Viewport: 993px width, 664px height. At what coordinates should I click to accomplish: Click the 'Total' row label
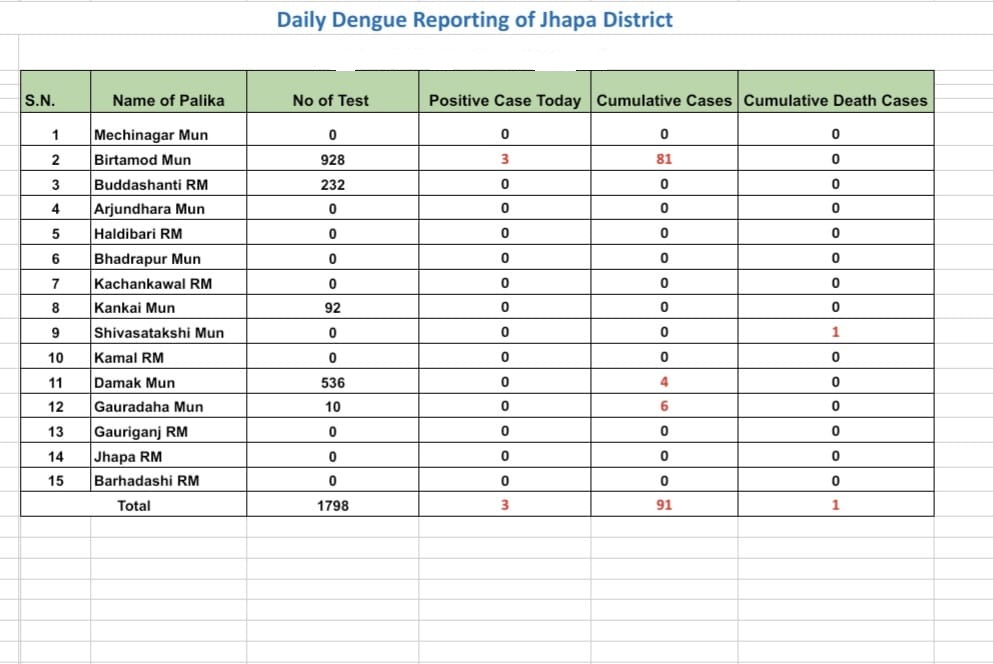(x=134, y=505)
